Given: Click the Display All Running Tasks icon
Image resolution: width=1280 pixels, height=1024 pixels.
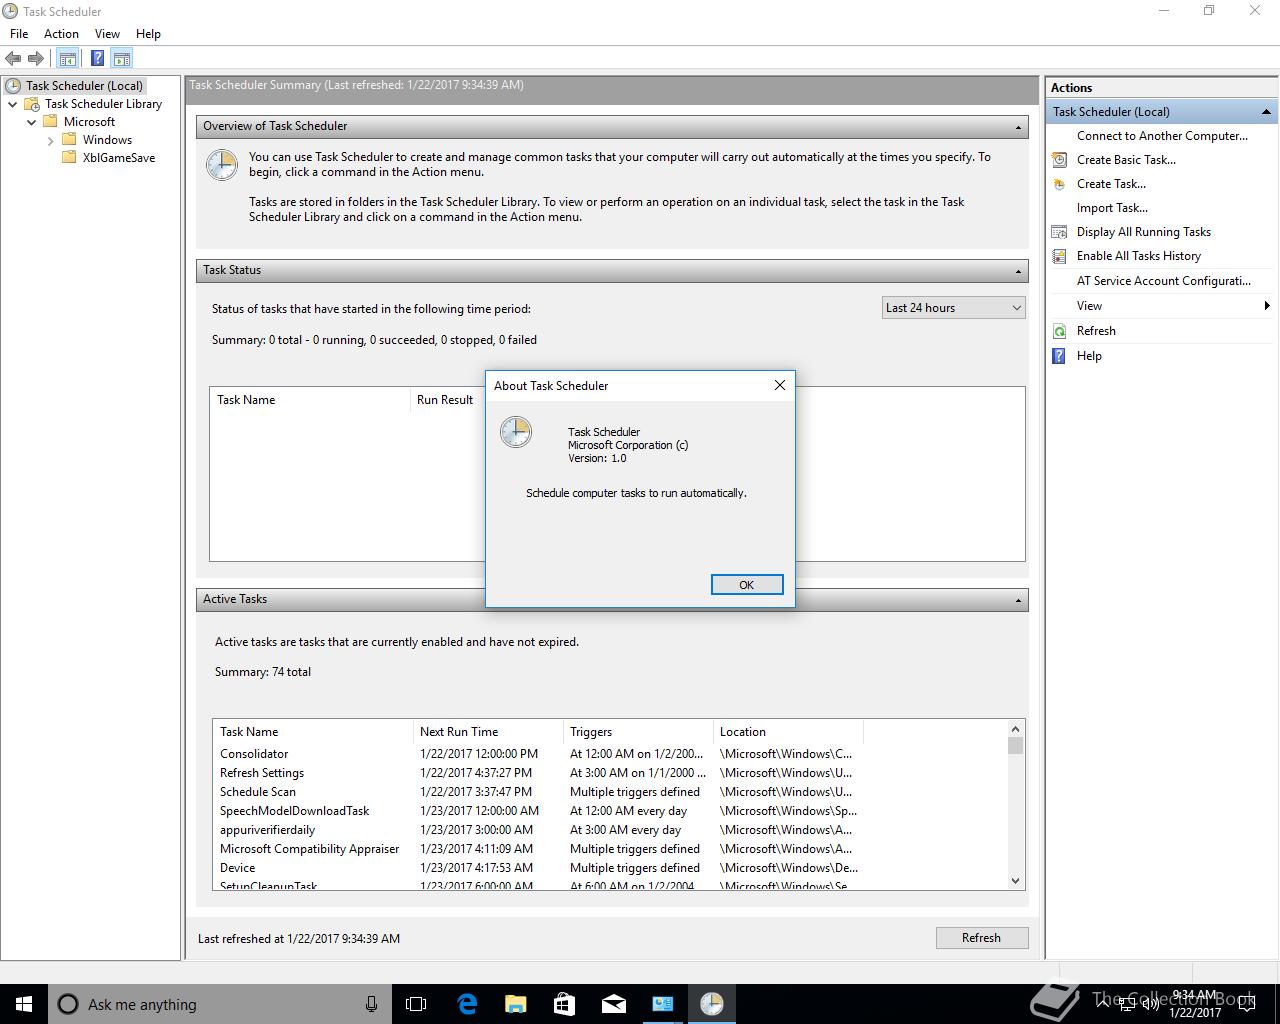Looking at the screenshot, I should [x=1059, y=232].
